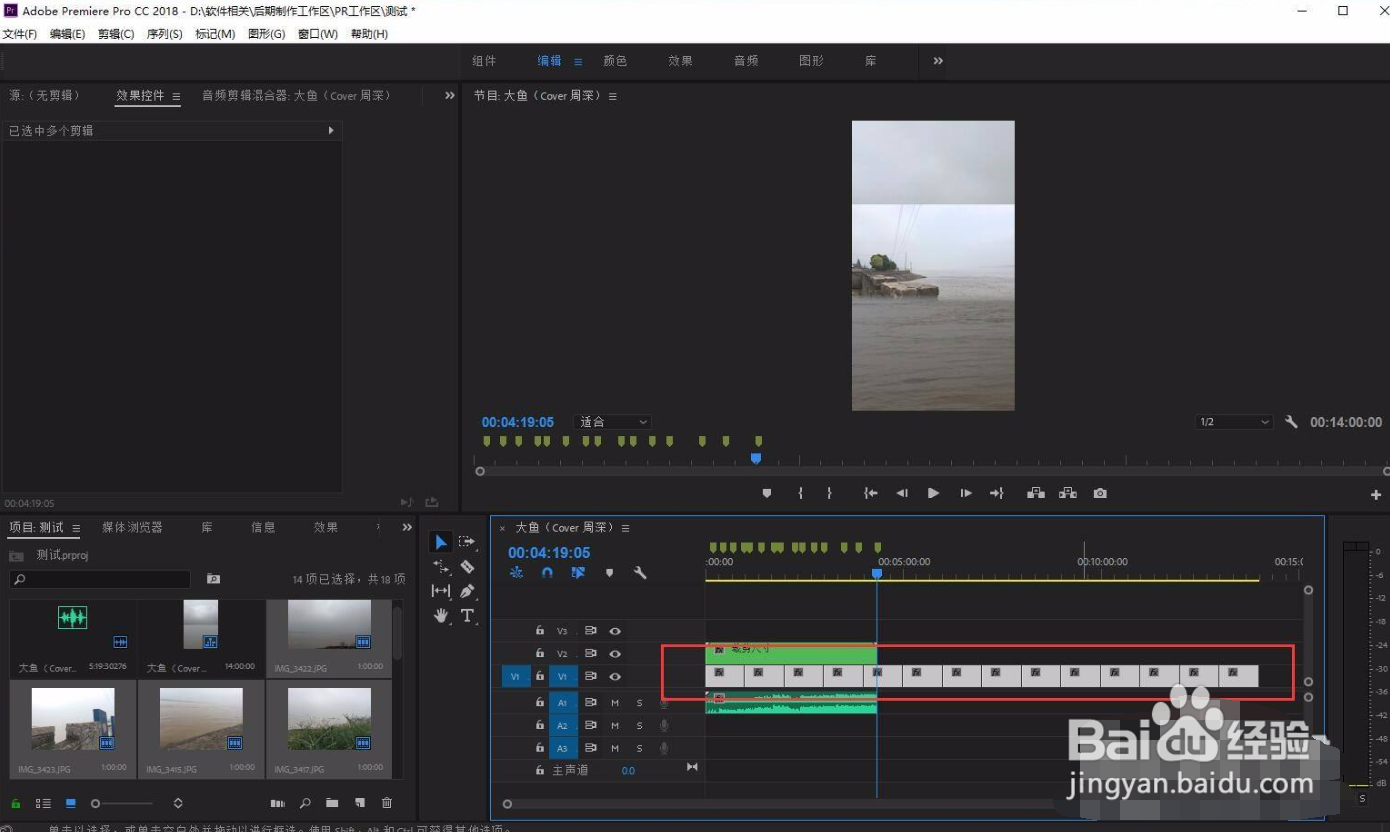Viewport: 1390px width, 832px height.
Task: Open the 媒体浏览器 tab
Action: tap(132, 527)
